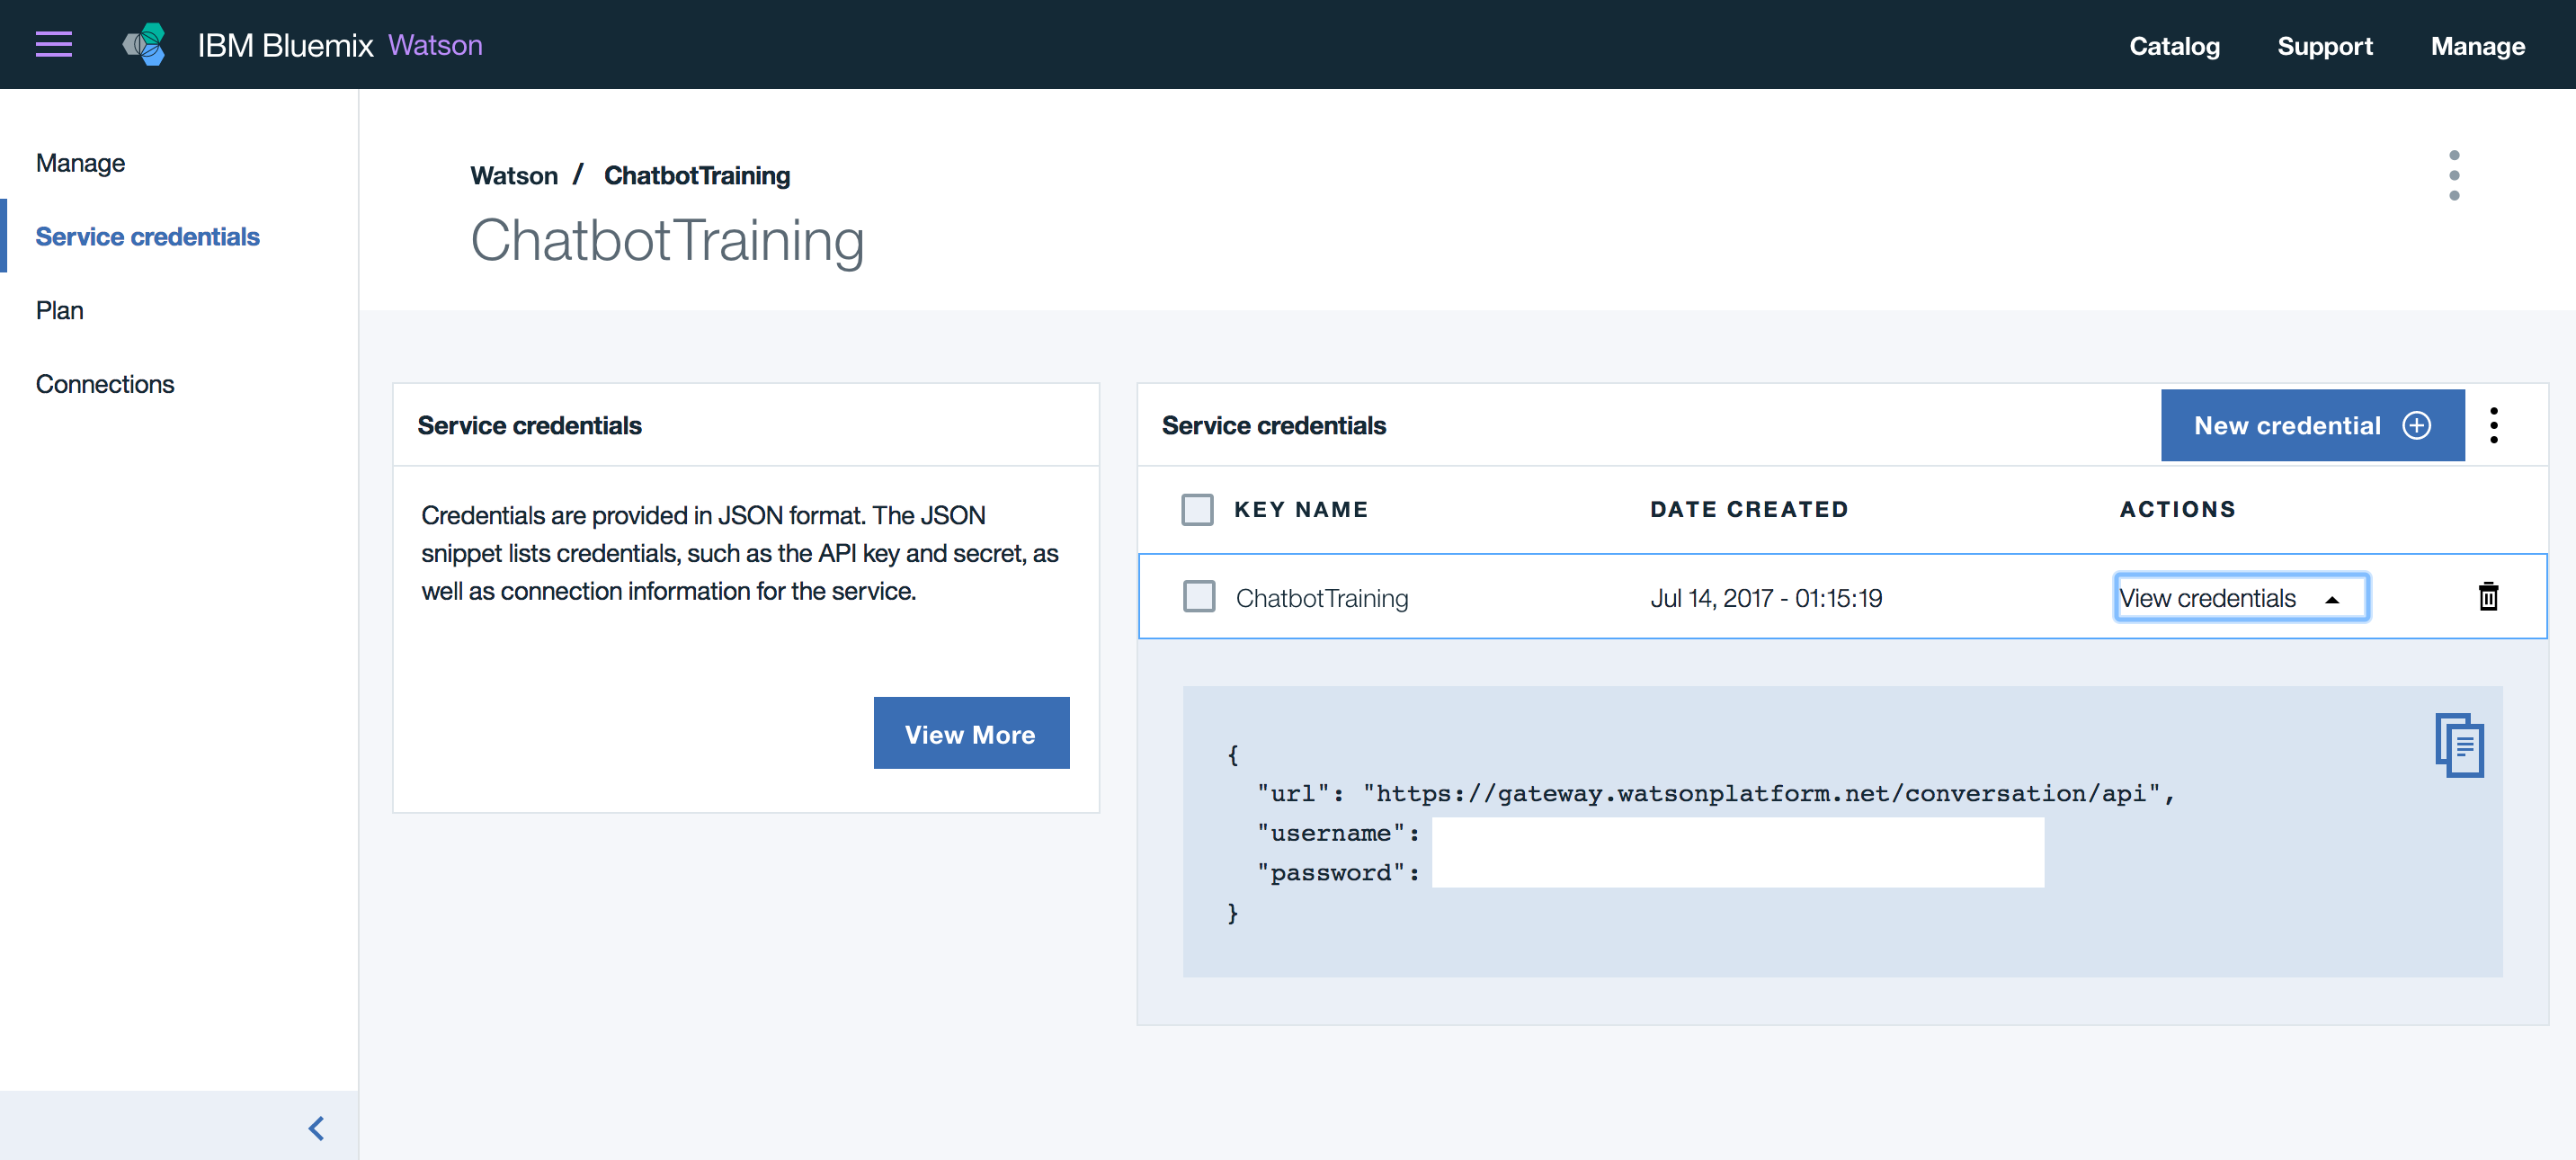
Task: Click the IBM Bluemix hexagon logo
Action: pos(145,45)
